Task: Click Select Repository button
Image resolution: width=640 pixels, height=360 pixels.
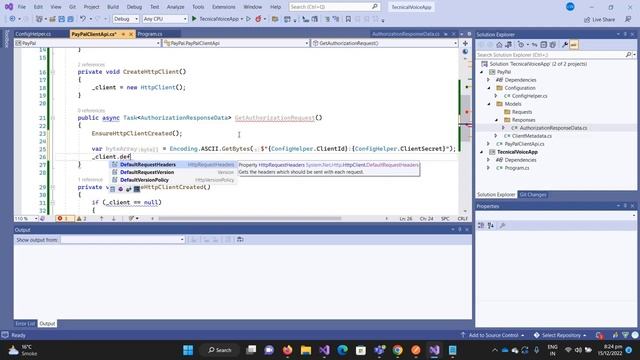Action: [x=560, y=335]
